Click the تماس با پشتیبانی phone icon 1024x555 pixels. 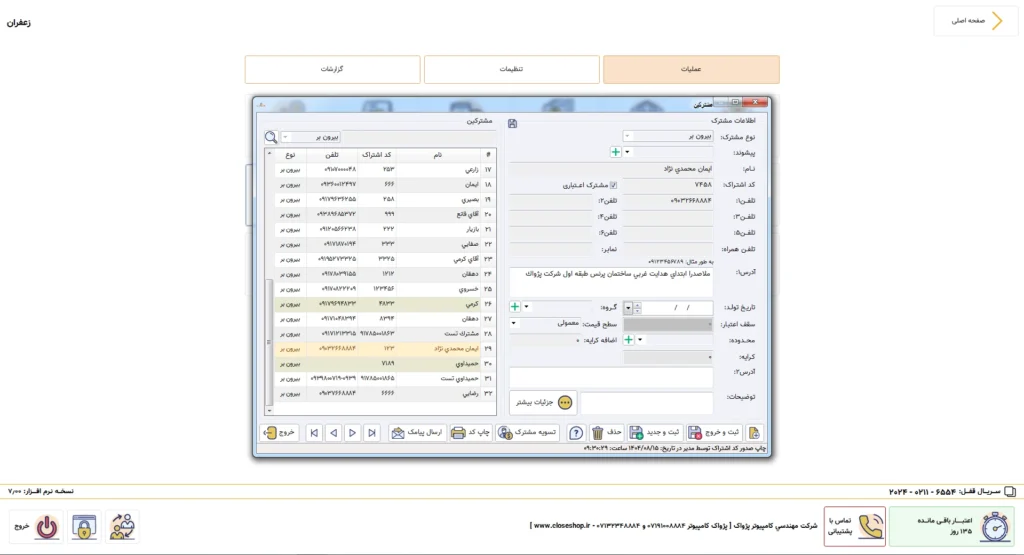(870, 526)
